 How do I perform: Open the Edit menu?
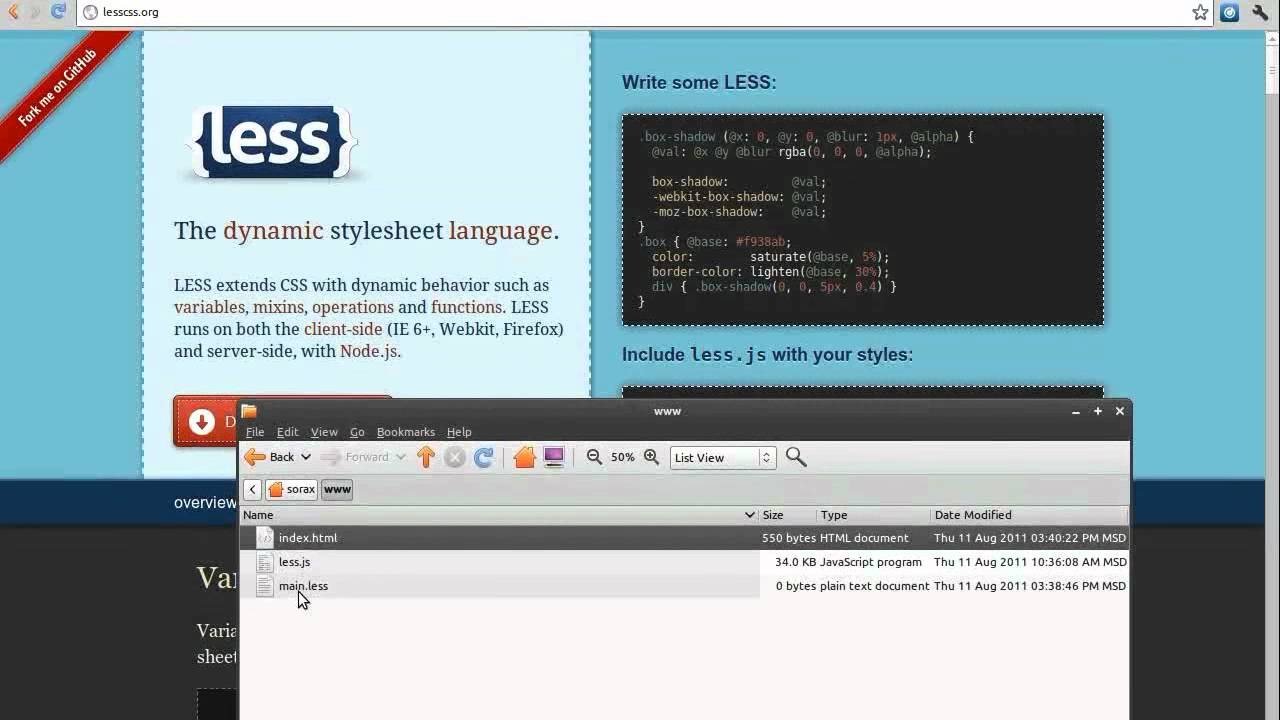(x=288, y=432)
